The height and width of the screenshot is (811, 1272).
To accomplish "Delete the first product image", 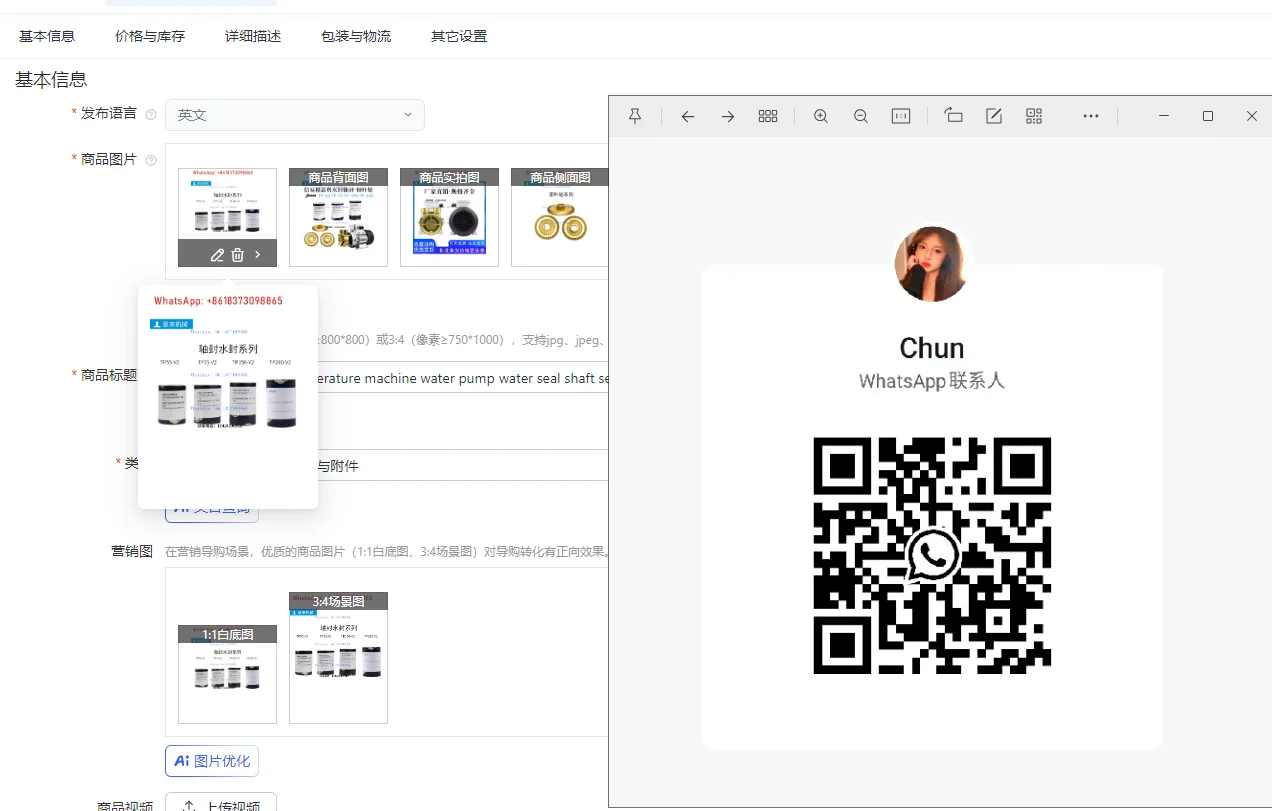I will tap(237, 255).
